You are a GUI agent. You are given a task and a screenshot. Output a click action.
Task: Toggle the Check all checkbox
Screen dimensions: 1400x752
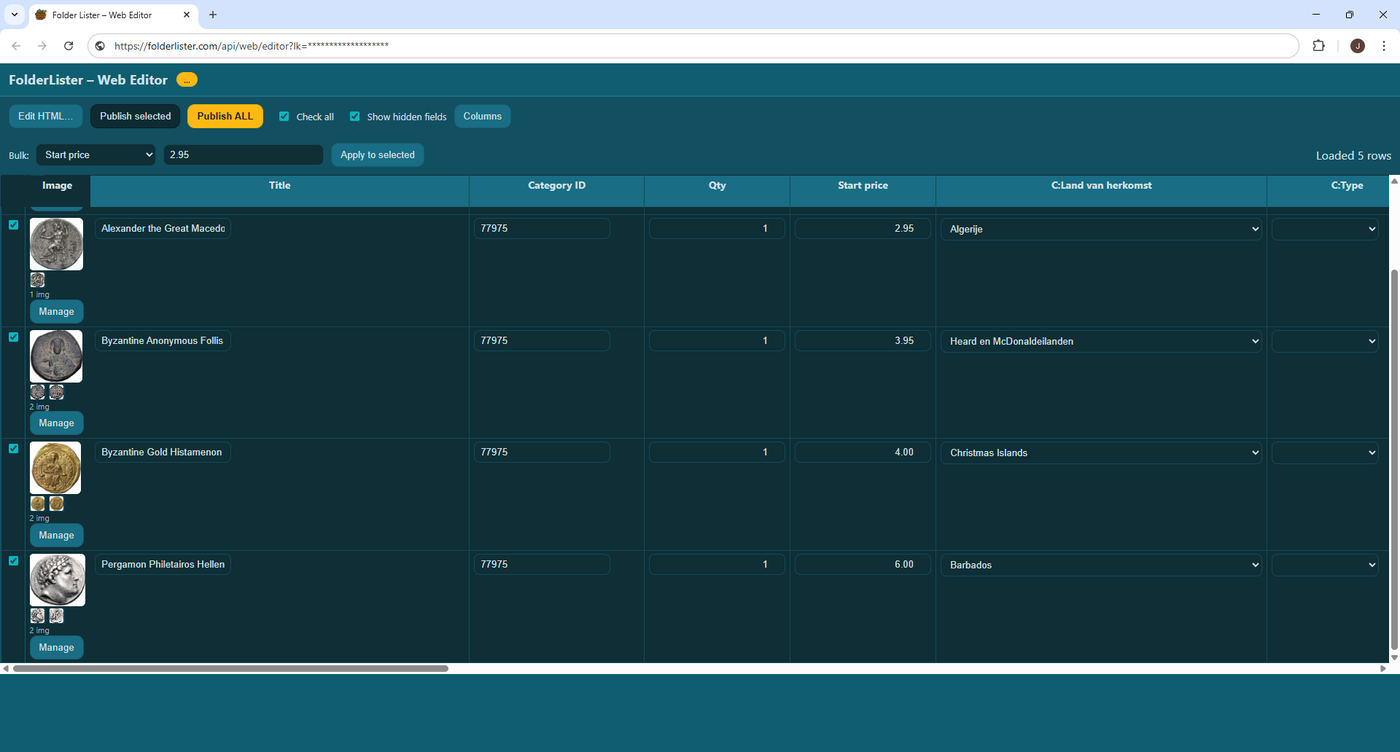(284, 117)
